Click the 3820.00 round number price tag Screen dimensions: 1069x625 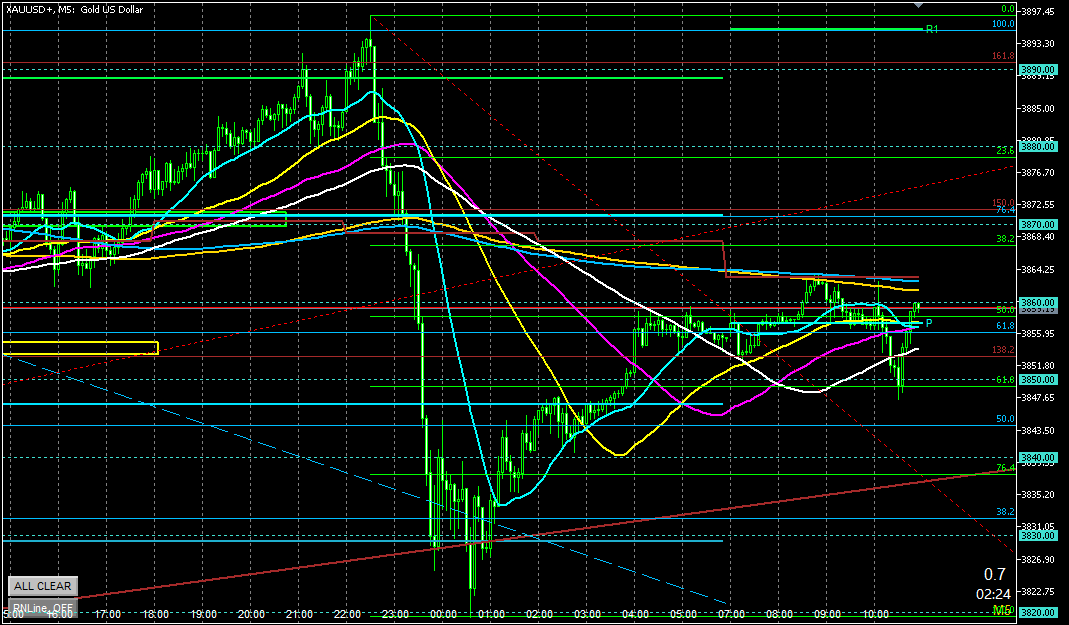coord(1038,613)
